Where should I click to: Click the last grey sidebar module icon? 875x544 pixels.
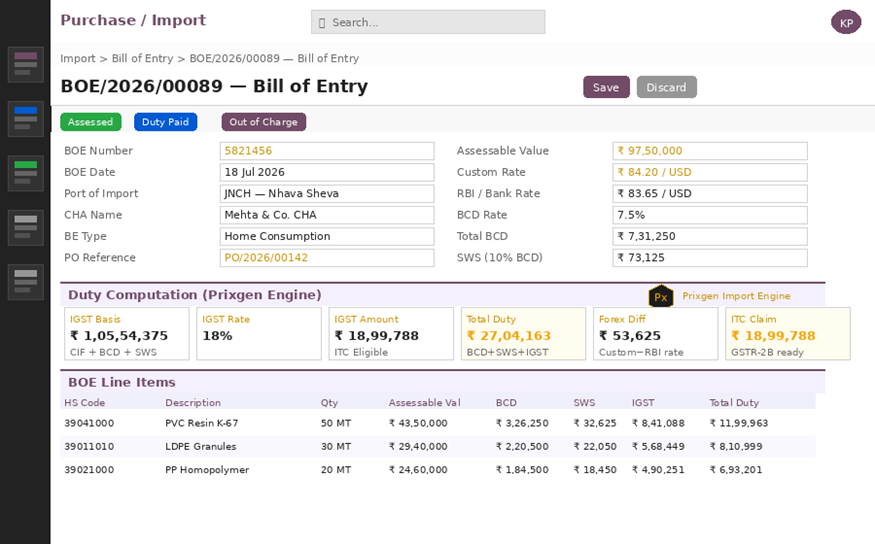pos(26,282)
